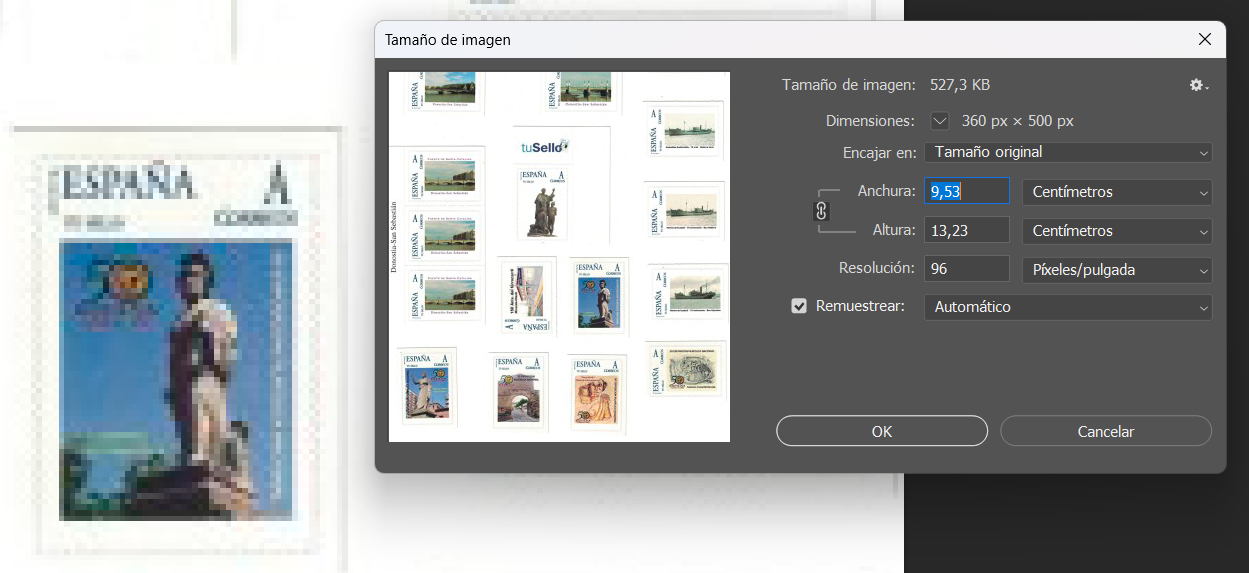Toggle the Remuestrear checkbox
The image size is (1249, 573).
pos(799,306)
